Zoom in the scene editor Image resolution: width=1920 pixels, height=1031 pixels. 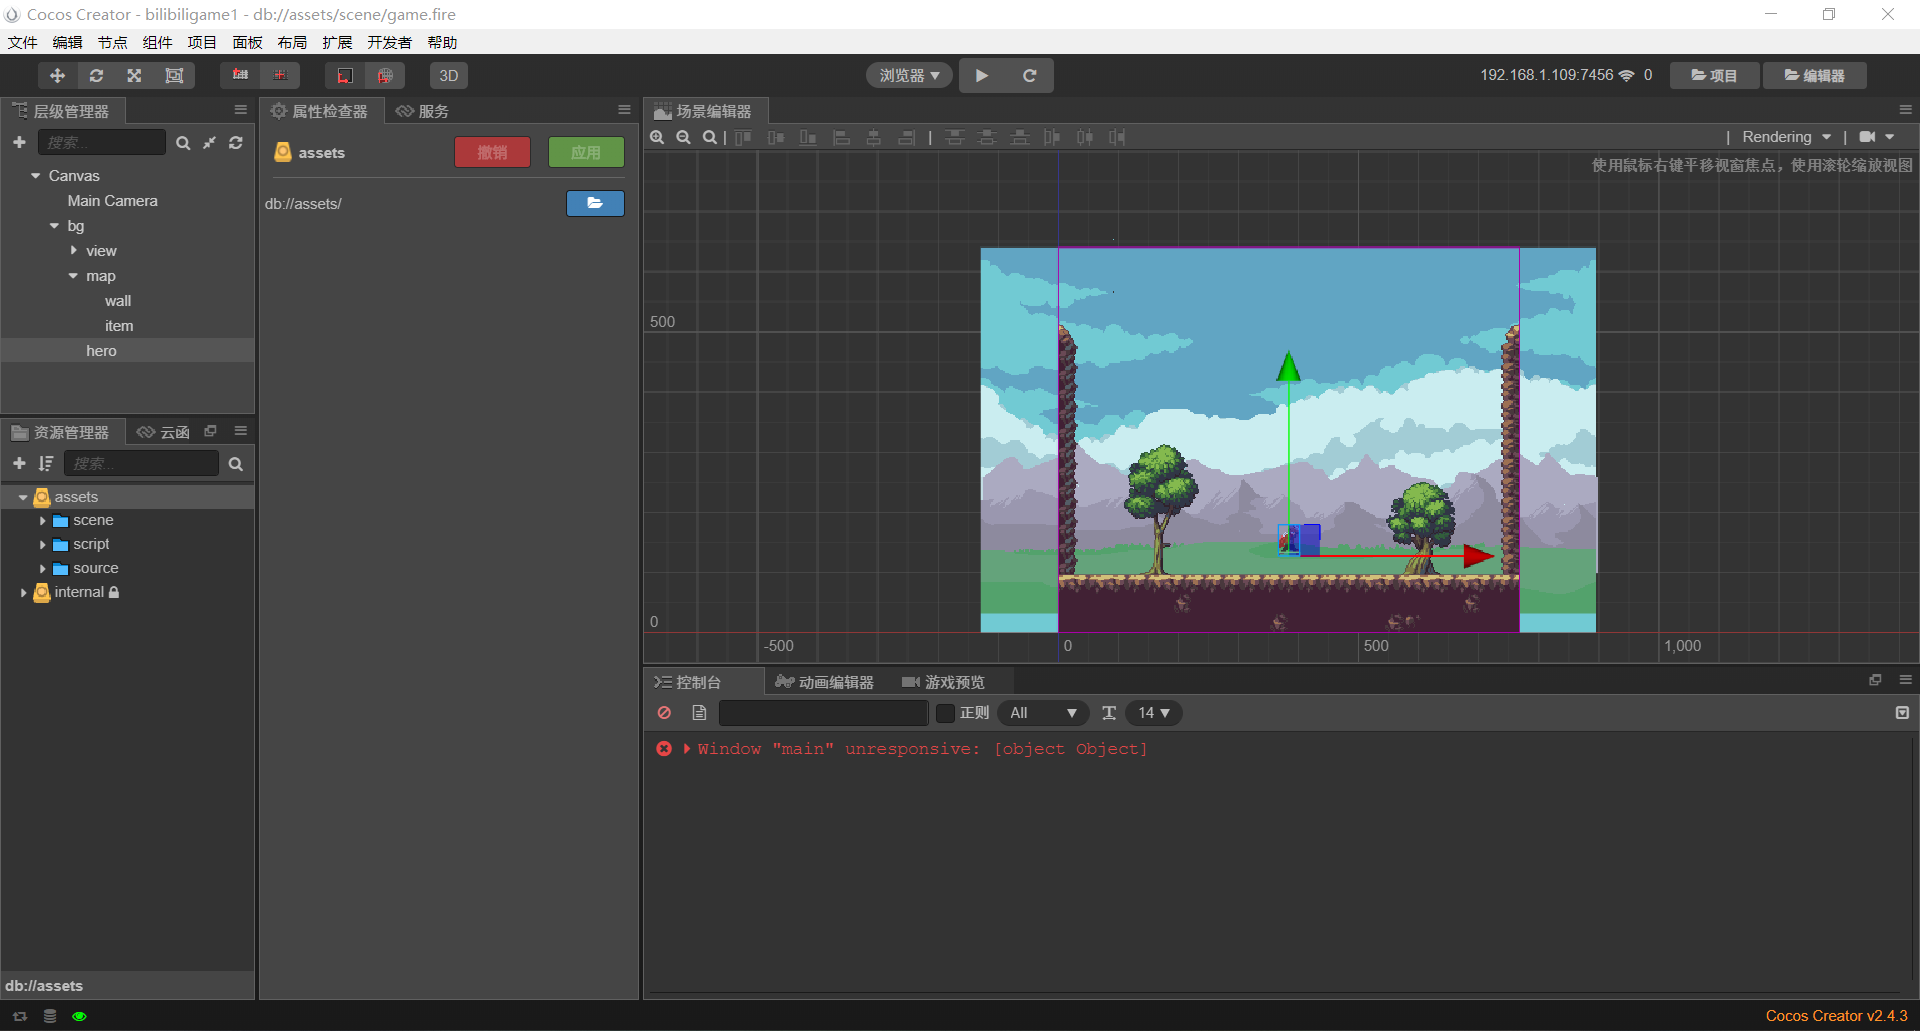point(657,137)
